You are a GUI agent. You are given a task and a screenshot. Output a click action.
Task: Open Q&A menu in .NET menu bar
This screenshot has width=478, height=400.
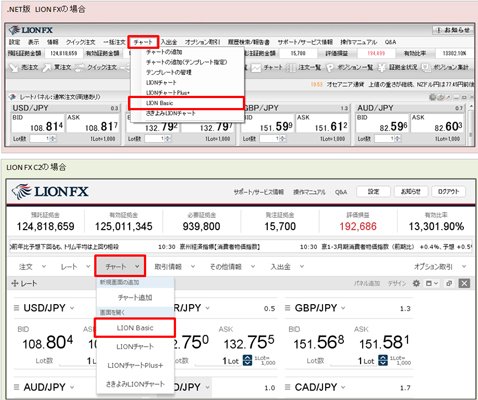point(390,42)
